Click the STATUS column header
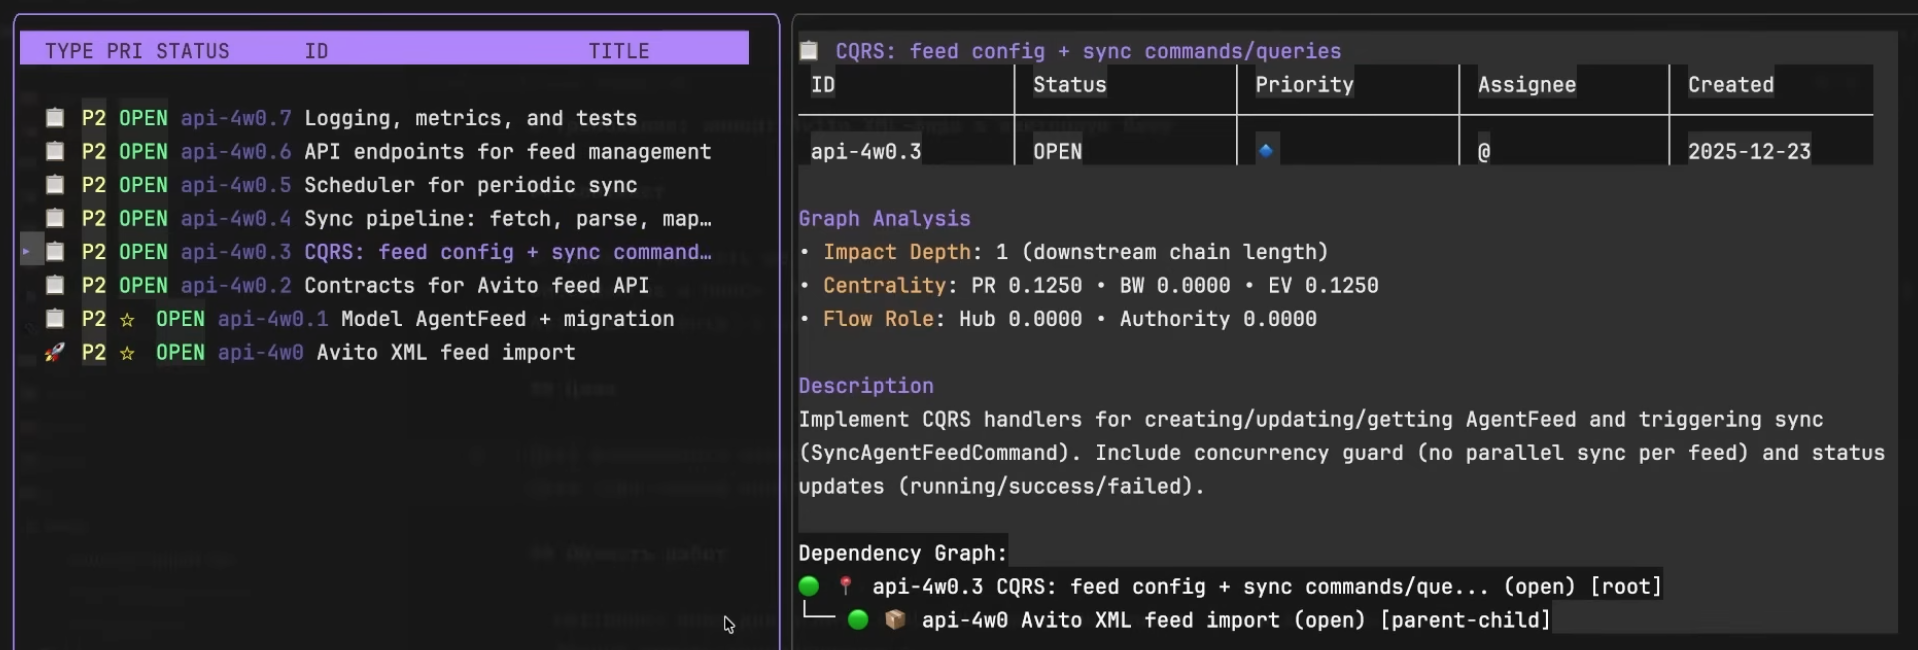Screen dimensions: 1918x650 click(x=192, y=51)
